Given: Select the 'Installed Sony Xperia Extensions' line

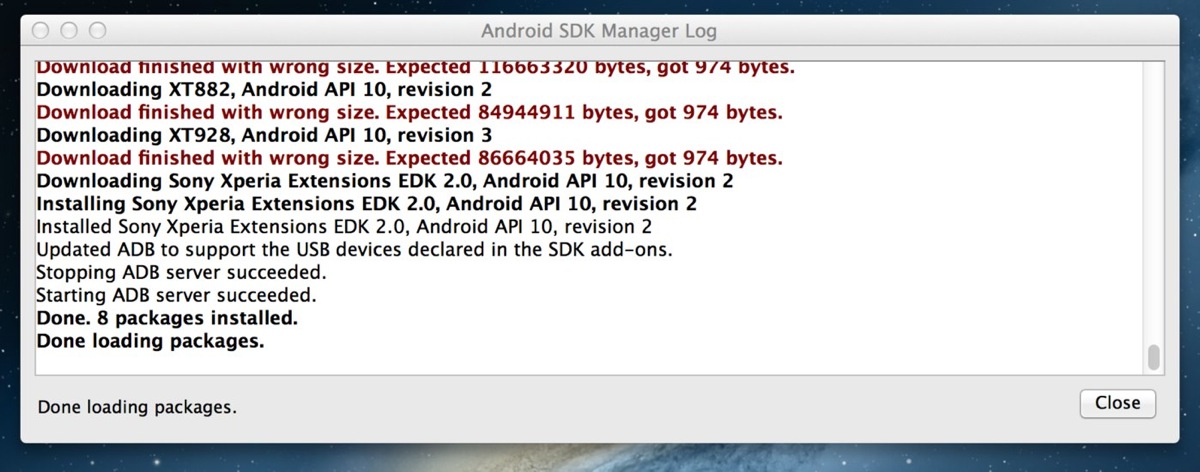Looking at the screenshot, I should [x=344, y=227].
